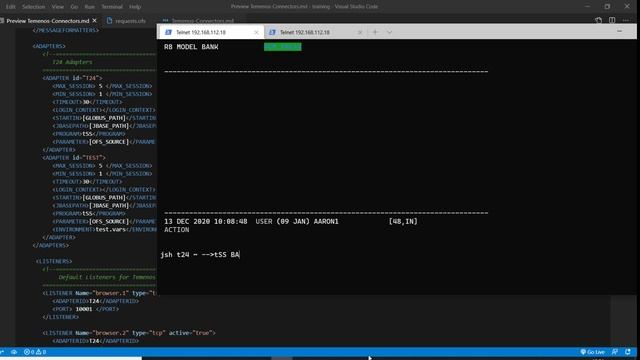The width and height of the screenshot is (640, 360).
Task: Close the second Telnet tab
Action: click(x=360, y=32)
